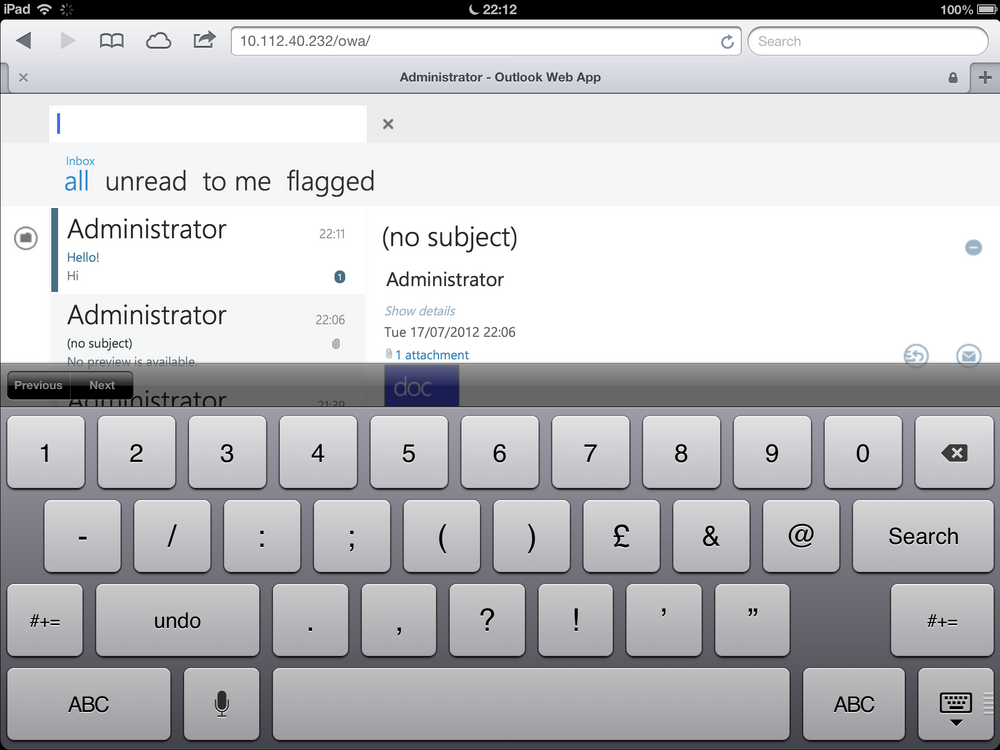Image resolution: width=1000 pixels, height=750 pixels.
Task: Hide the keyboard with dismiss key
Action: [x=956, y=704]
